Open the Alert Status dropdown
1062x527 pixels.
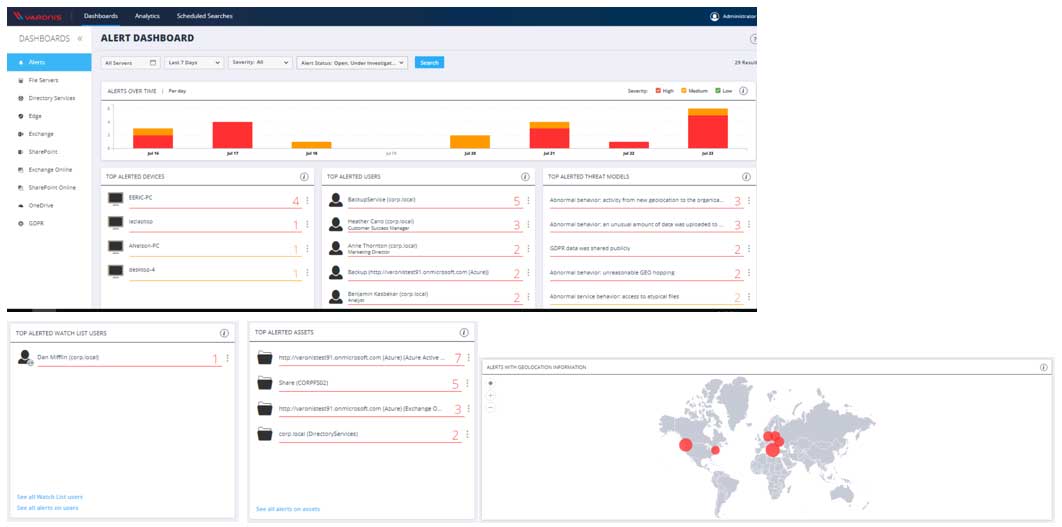pyautogui.click(x=352, y=62)
